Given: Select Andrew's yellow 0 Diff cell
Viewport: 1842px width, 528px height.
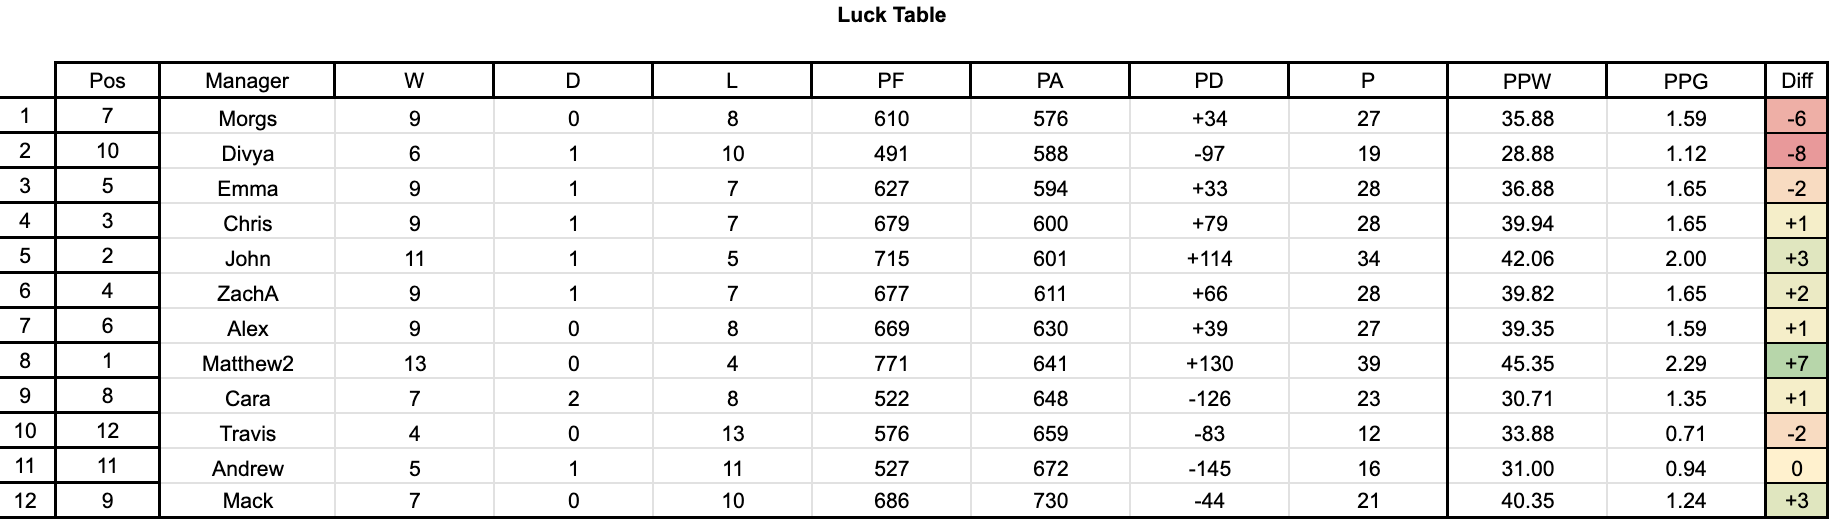Looking at the screenshot, I should (x=1796, y=469).
